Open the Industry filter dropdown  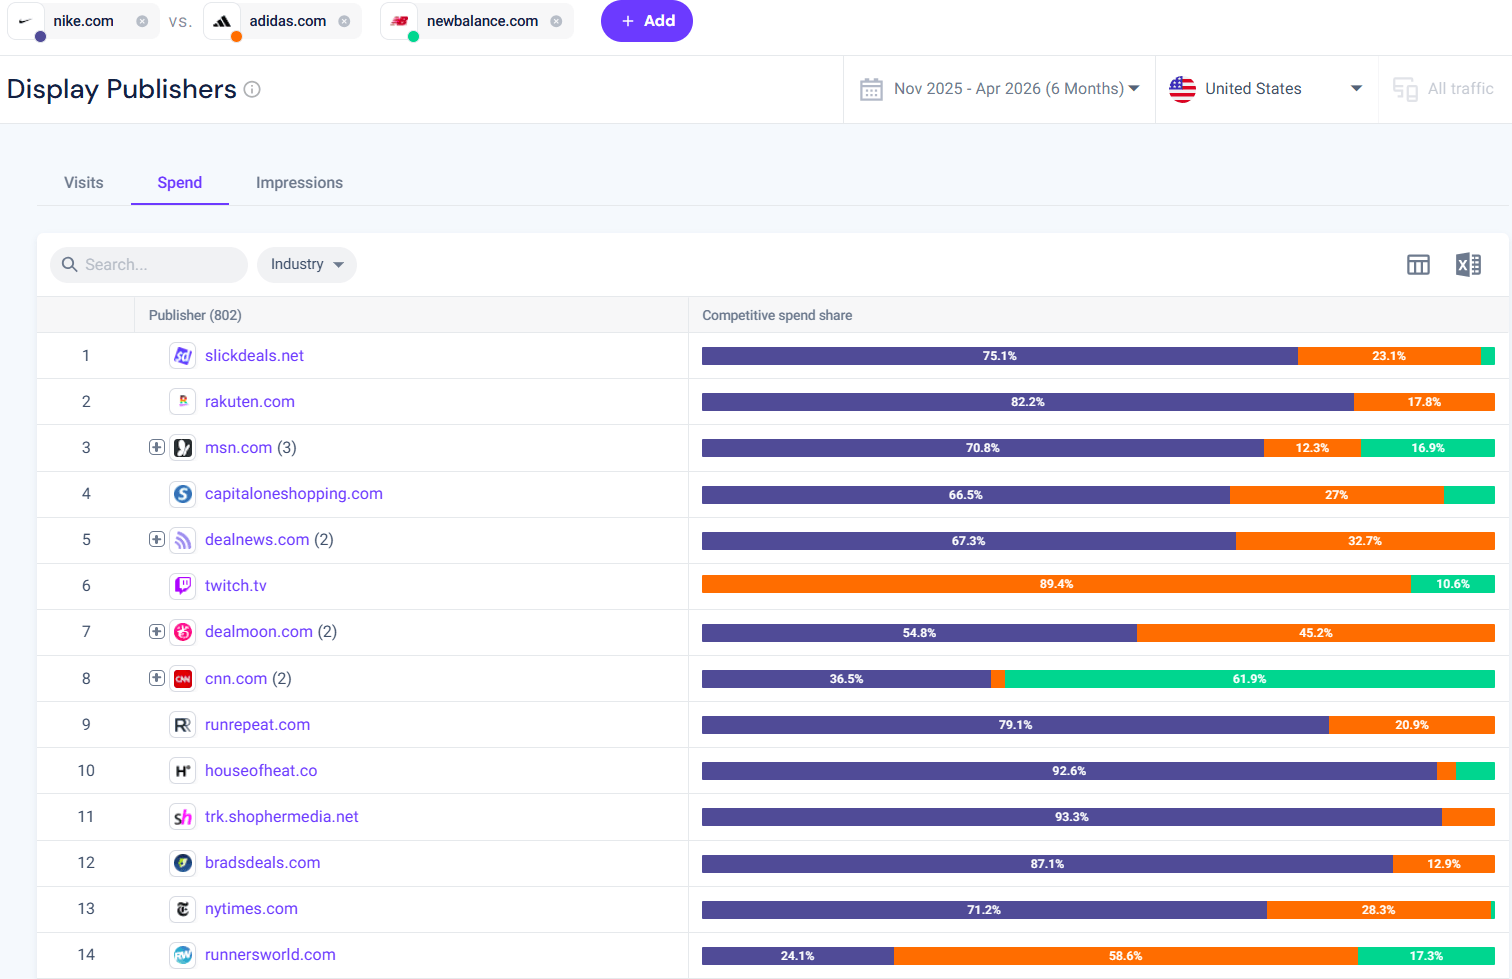[x=307, y=265]
